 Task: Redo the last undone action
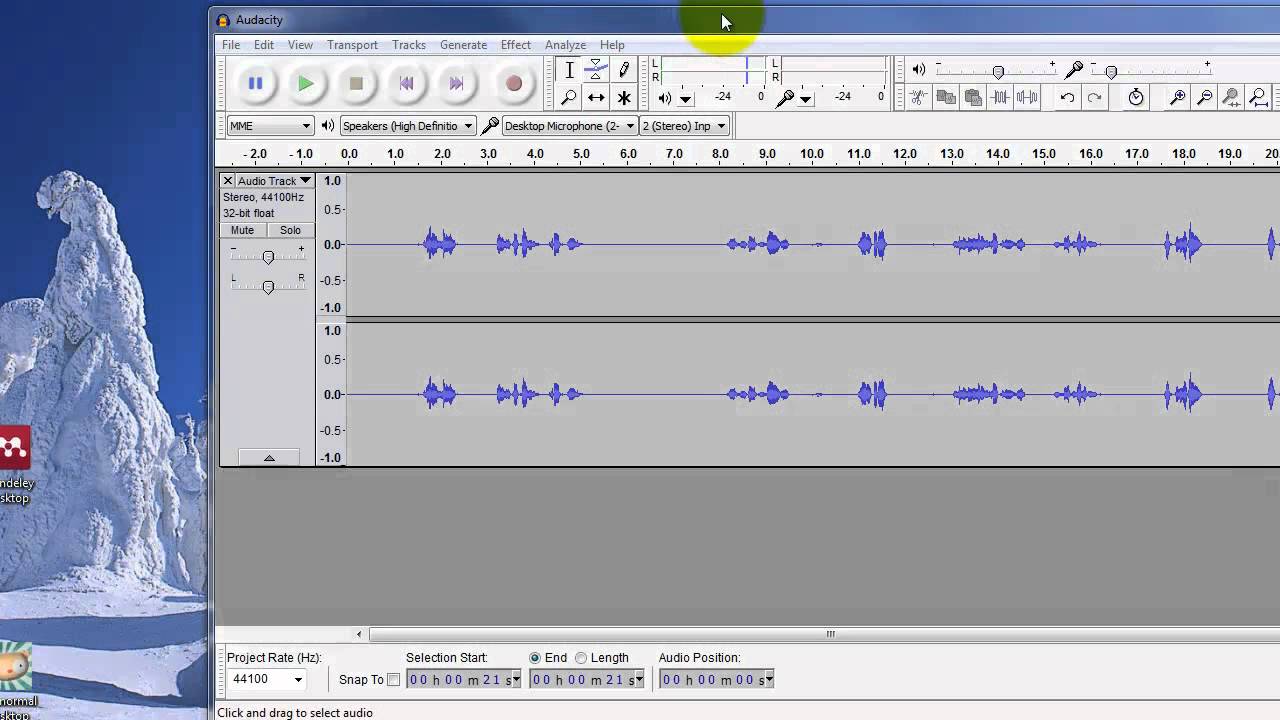[1094, 97]
